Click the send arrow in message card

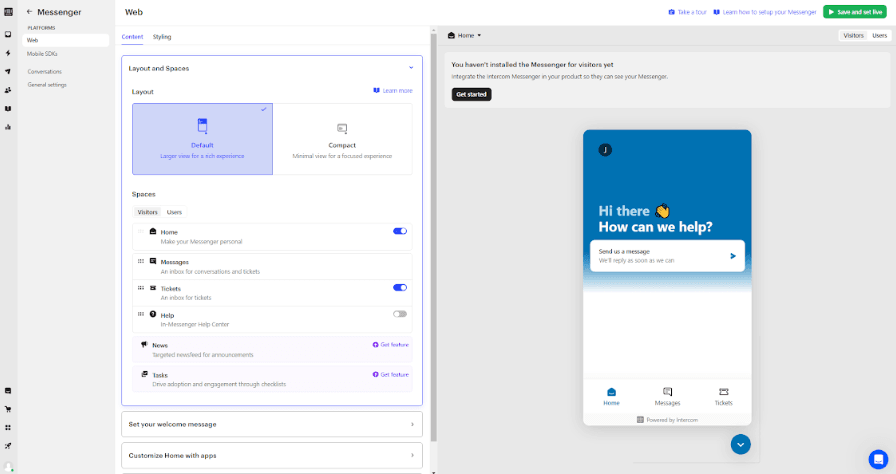coord(733,256)
